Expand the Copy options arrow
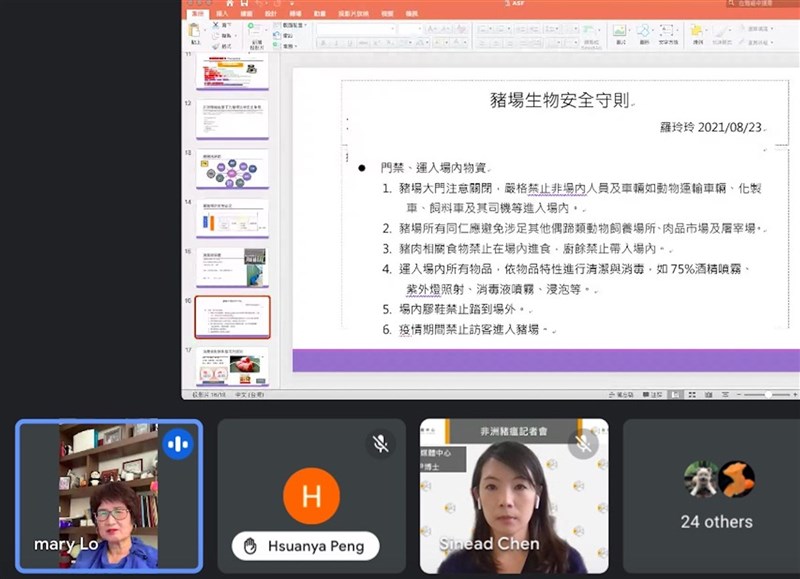 click(236, 36)
